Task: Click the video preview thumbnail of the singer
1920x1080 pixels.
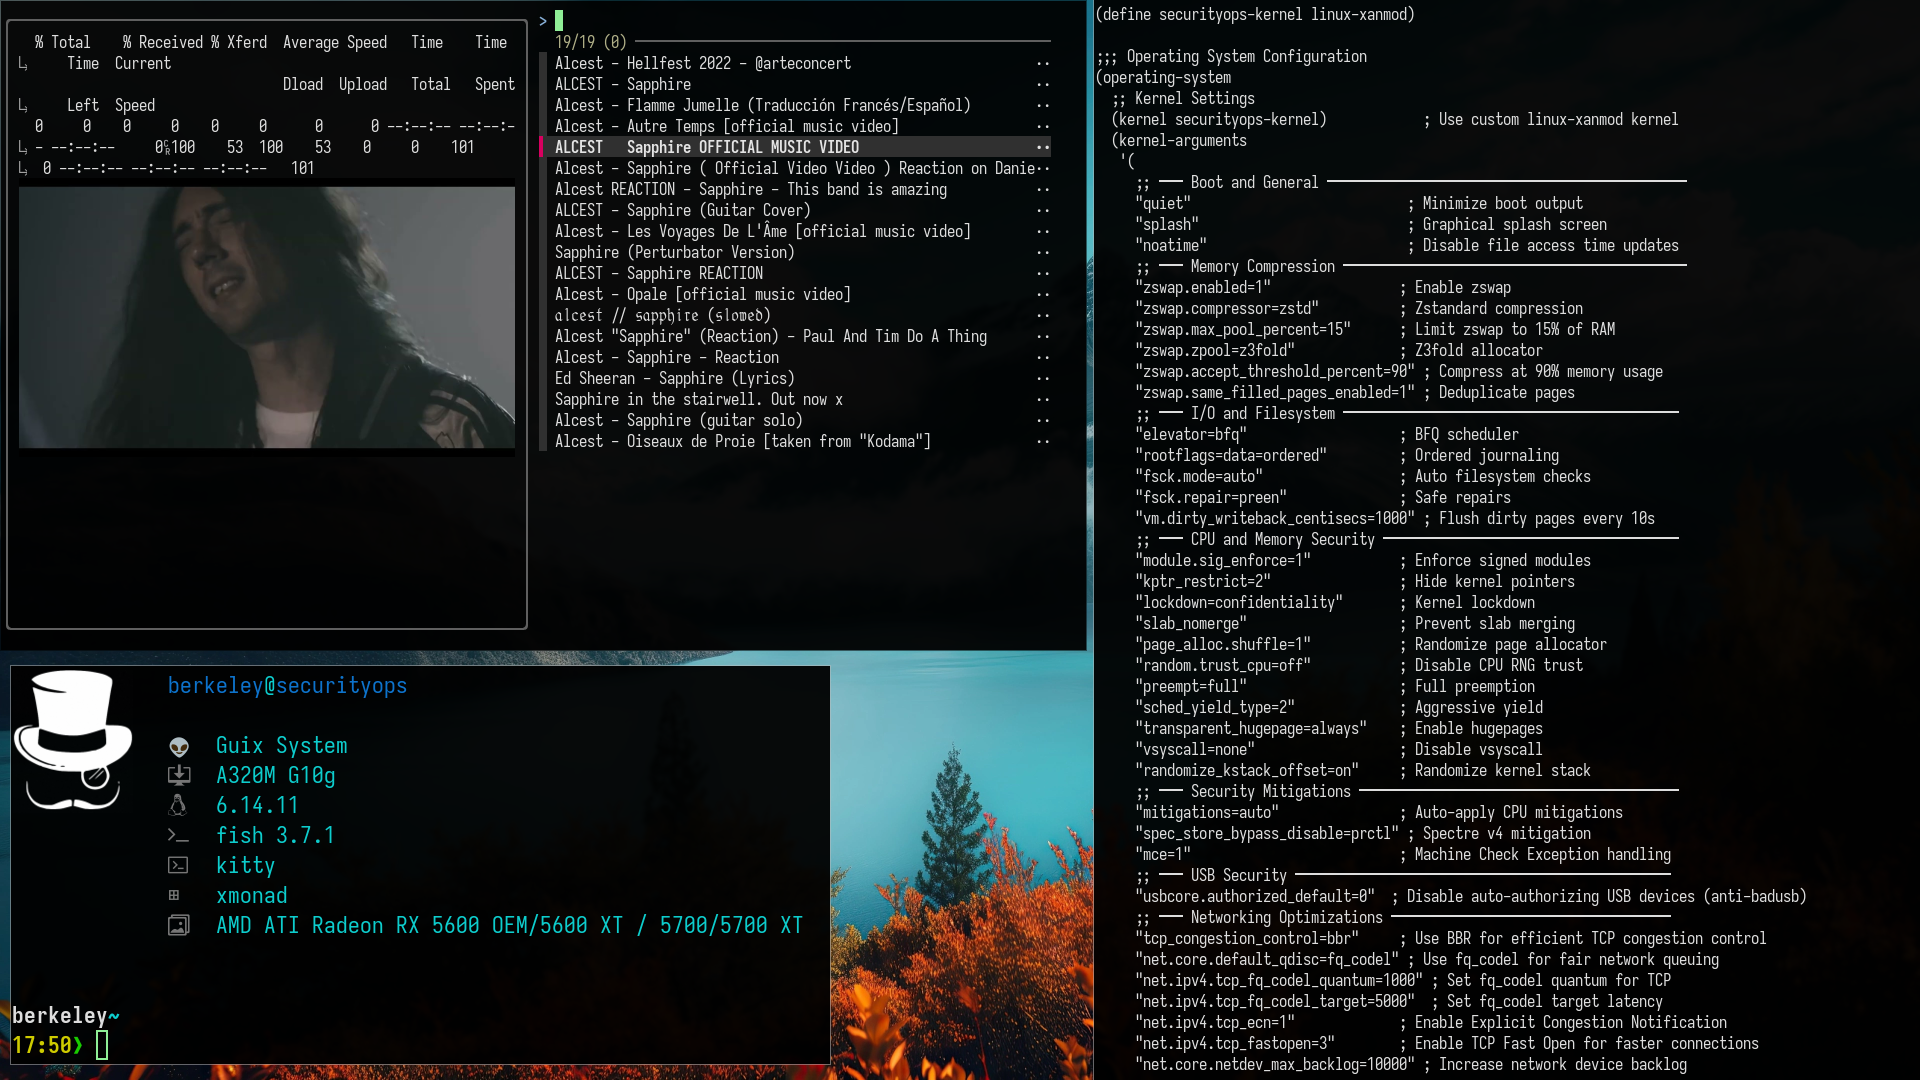Action: [267, 317]
